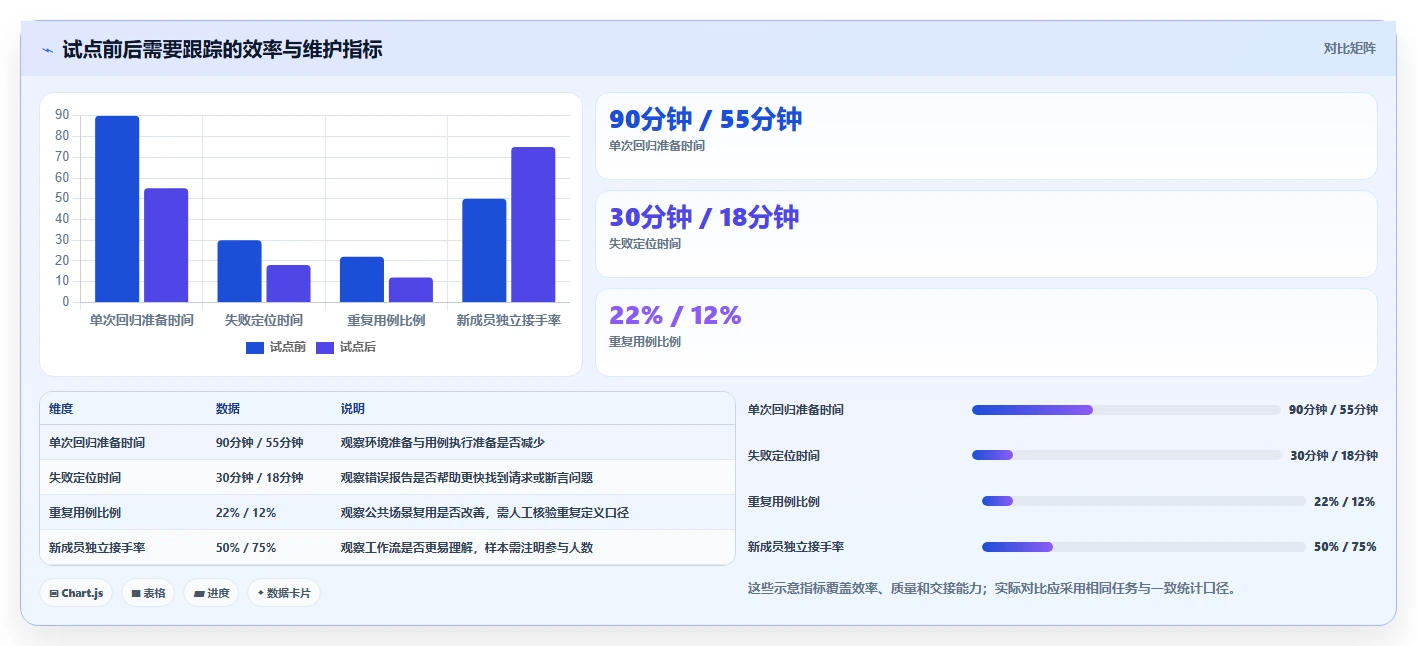Click the icon inside the 进度 chip
Screen dimensions: 1417x646
click(x=199, y=594)
